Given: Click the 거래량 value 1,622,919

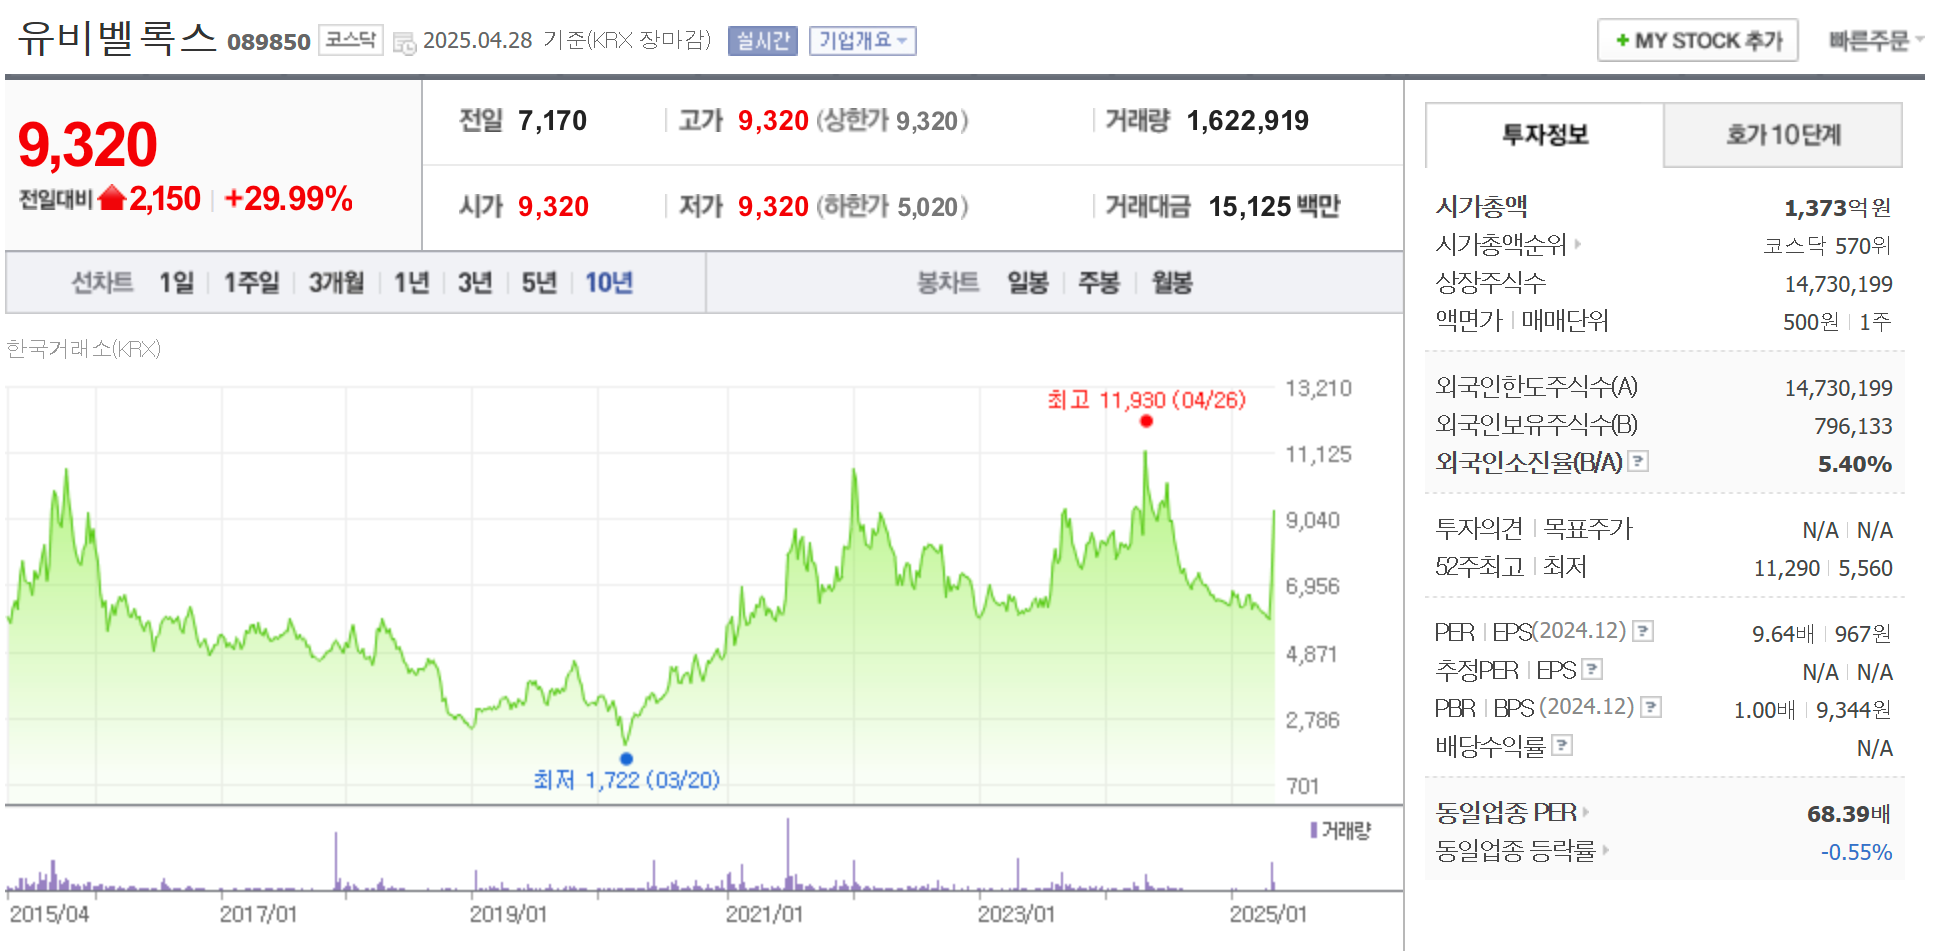Looking at the screenshot, I should (x=1247, y=121).
